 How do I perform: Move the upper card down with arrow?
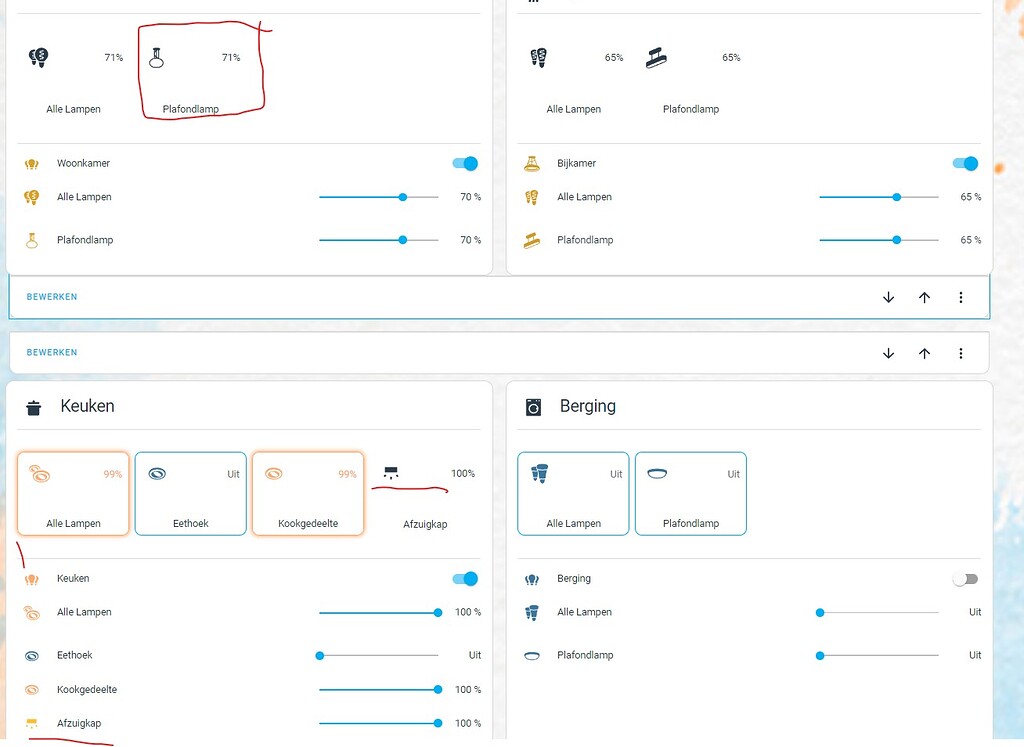pos(888,297)
